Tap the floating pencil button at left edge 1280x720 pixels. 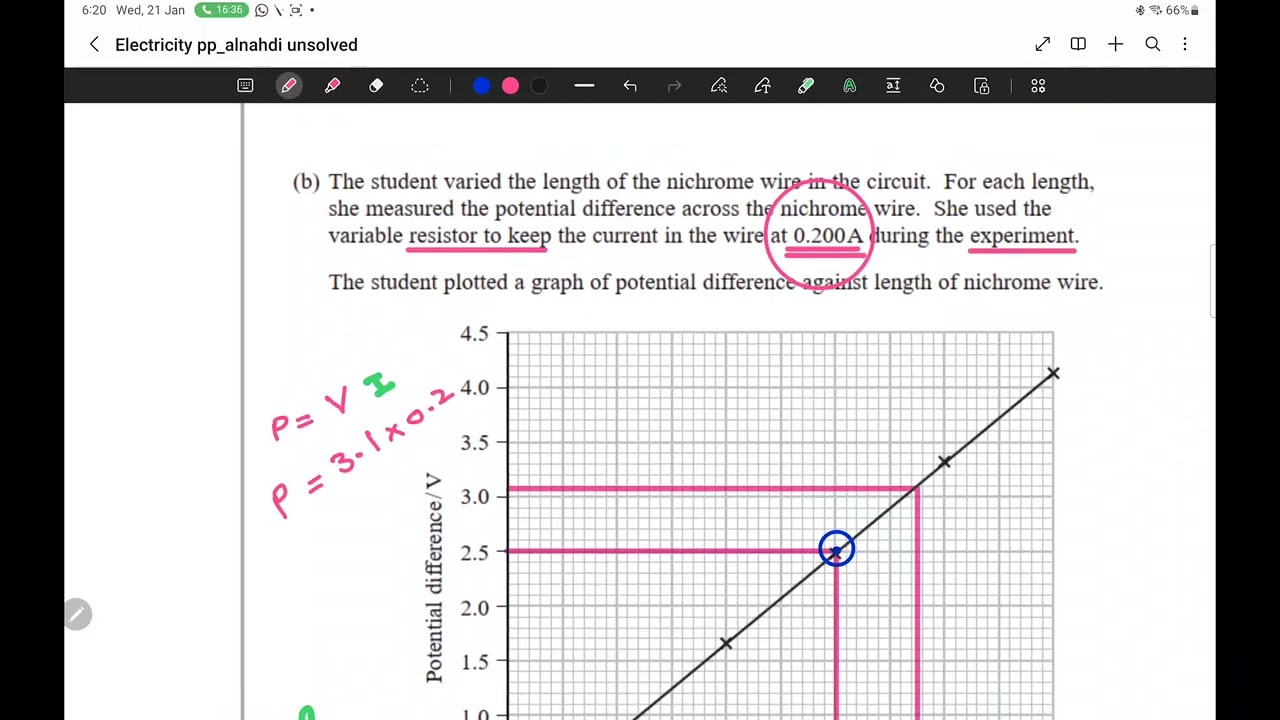point(78,614)
